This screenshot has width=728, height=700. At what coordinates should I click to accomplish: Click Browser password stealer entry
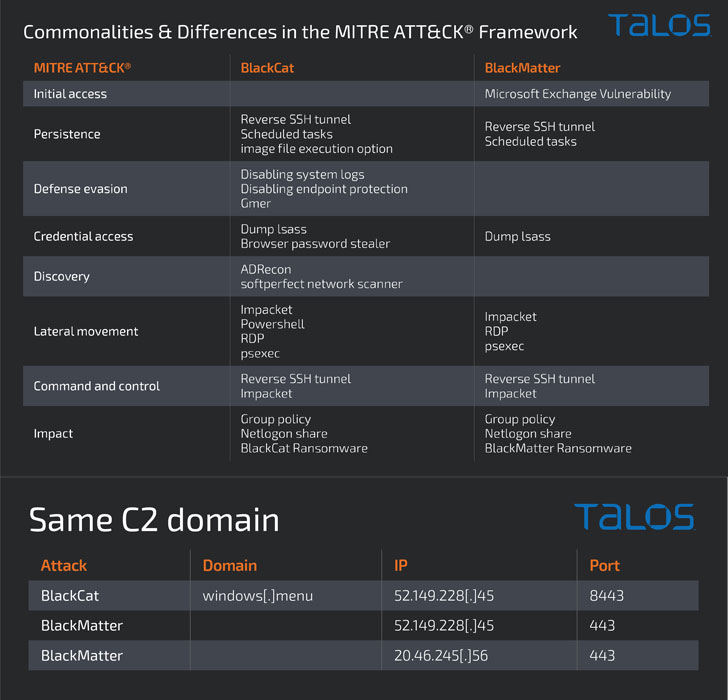[315, 244]
